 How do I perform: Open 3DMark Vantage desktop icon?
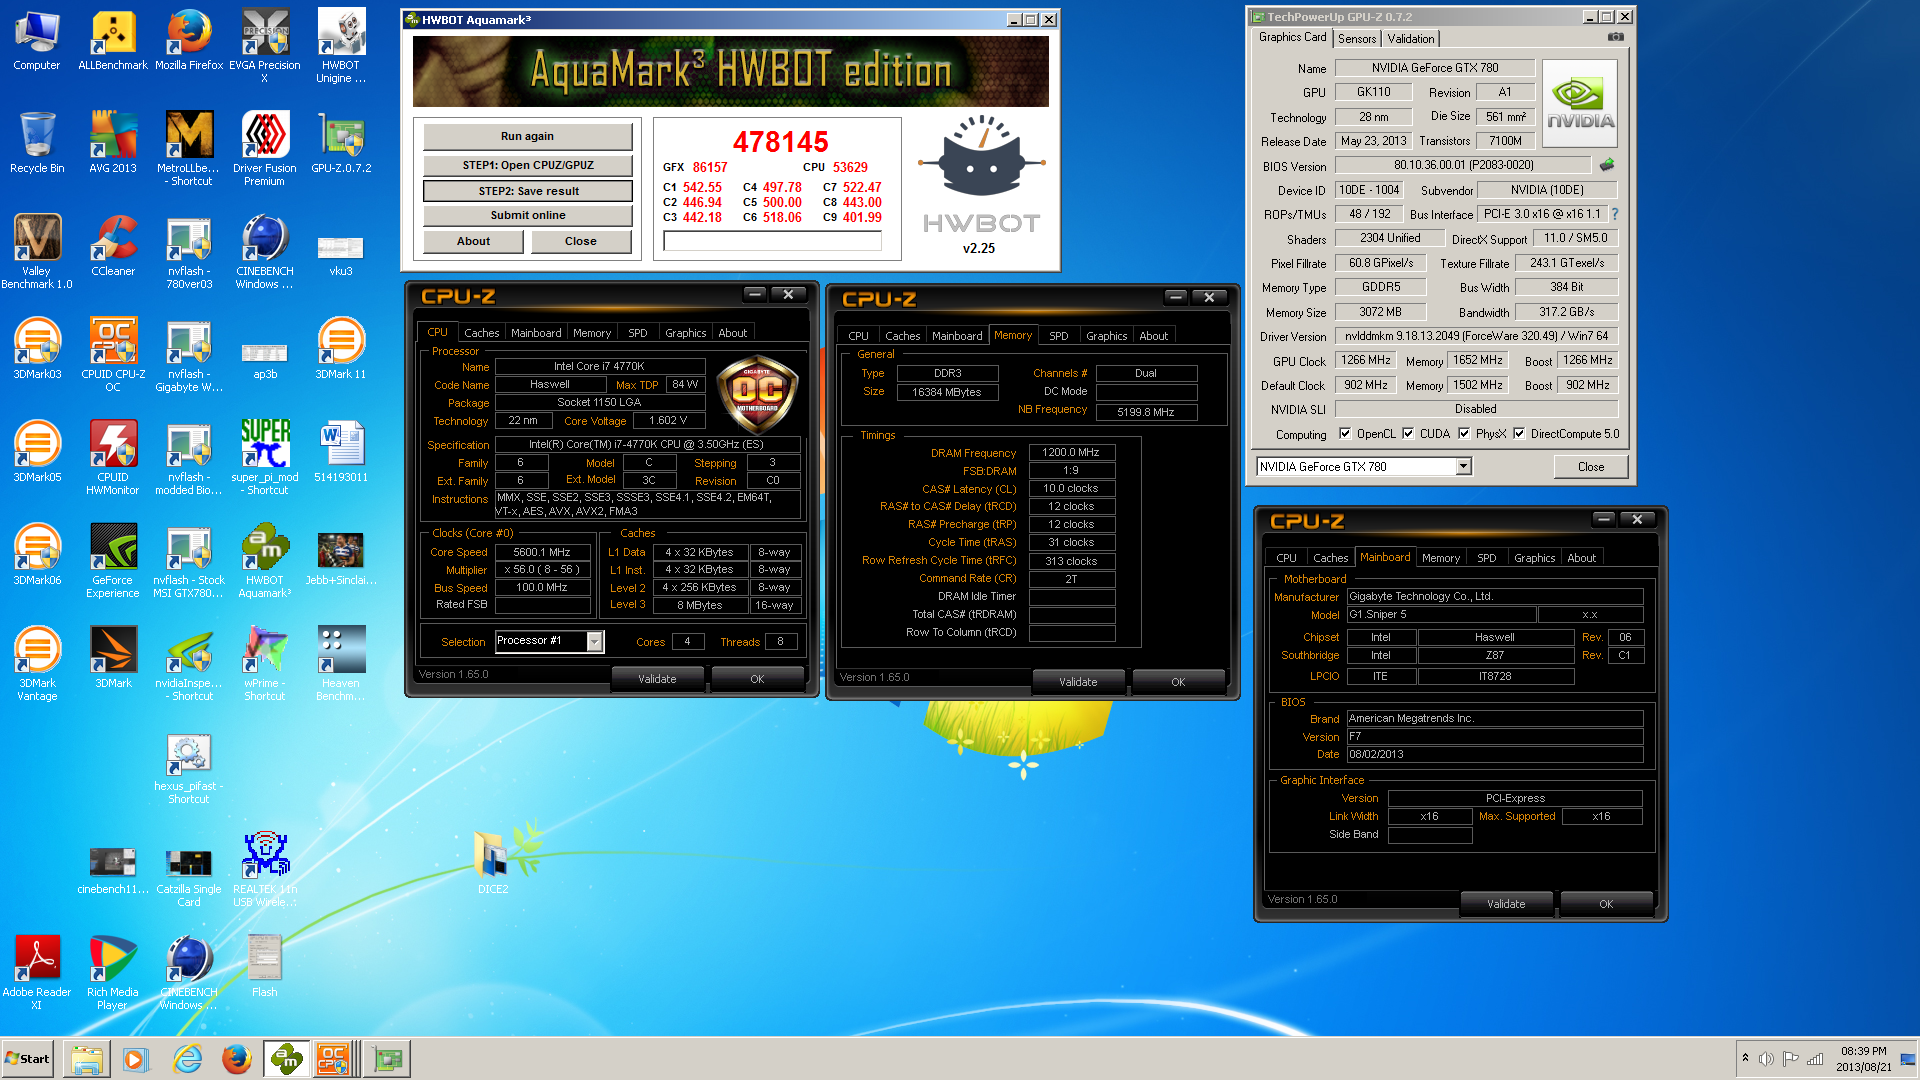(37, 664)
